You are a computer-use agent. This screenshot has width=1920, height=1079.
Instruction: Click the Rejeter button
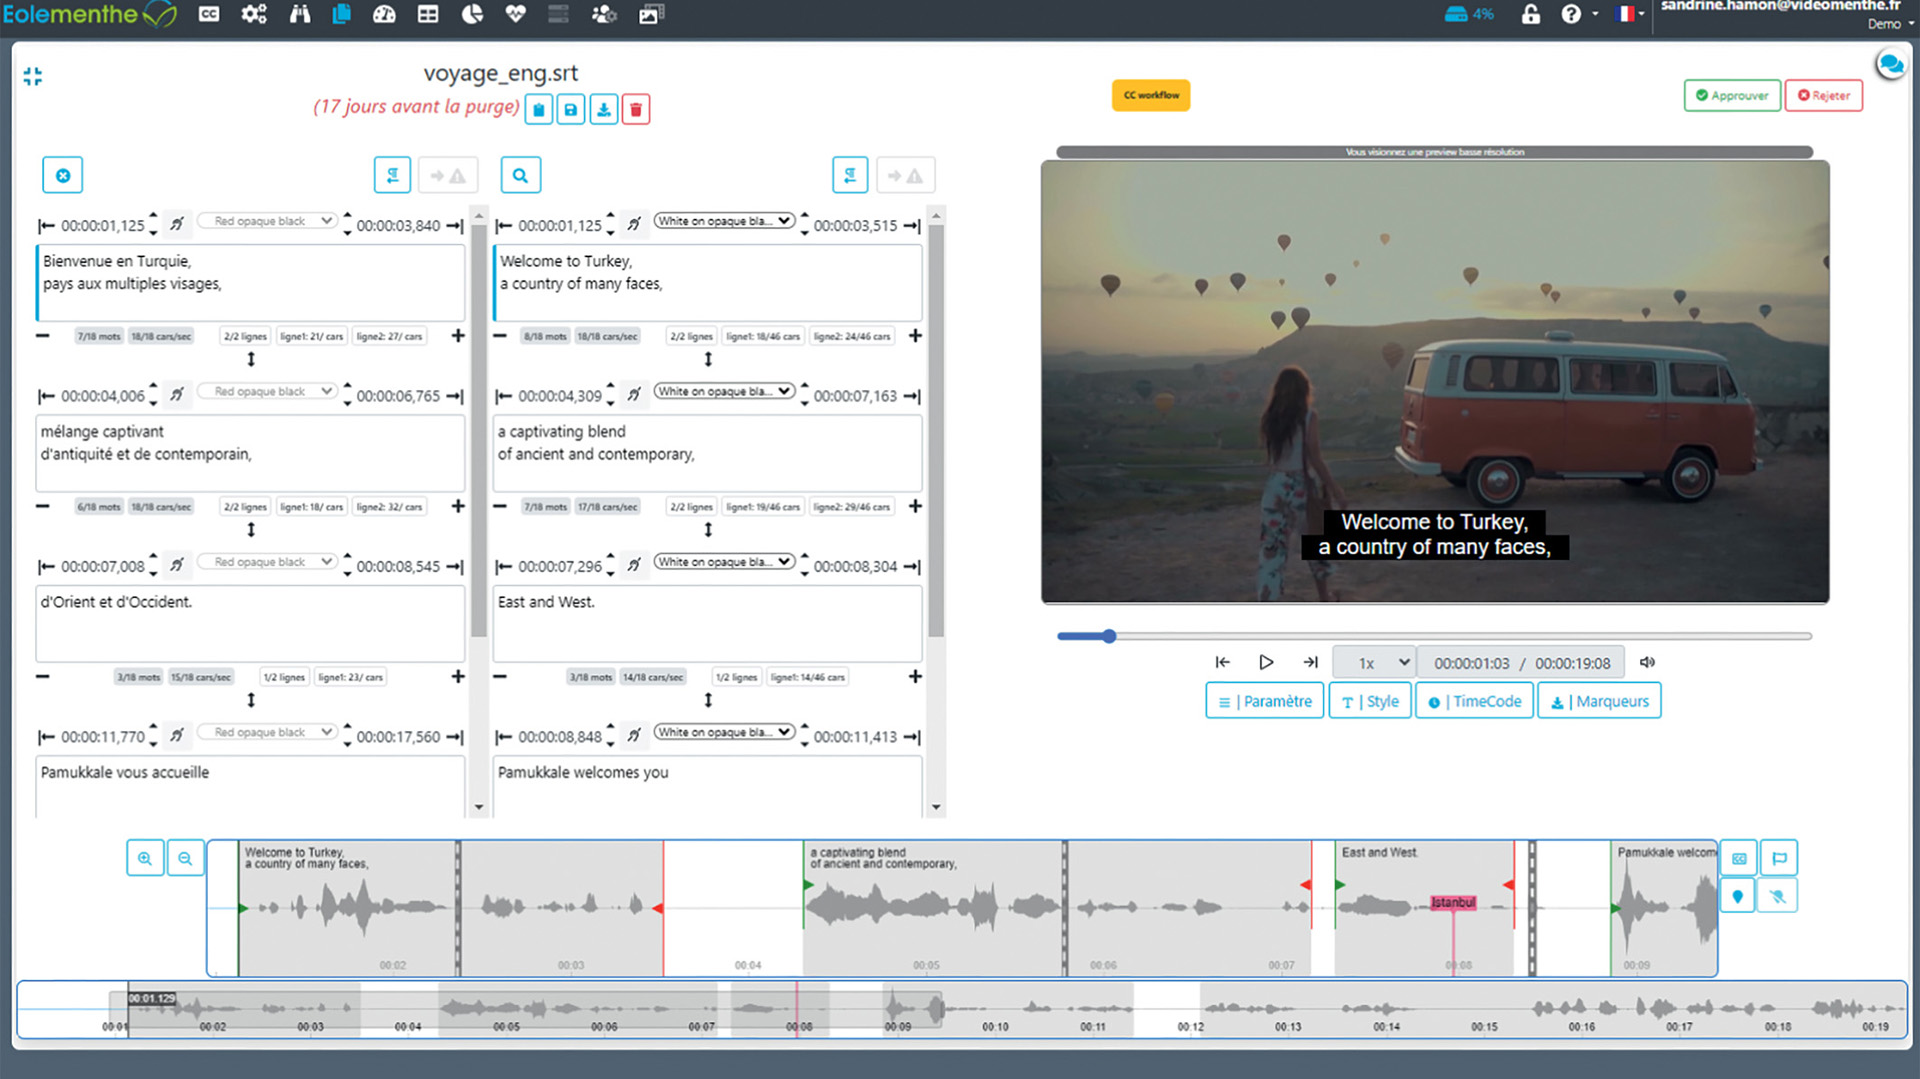[1824, 96]
